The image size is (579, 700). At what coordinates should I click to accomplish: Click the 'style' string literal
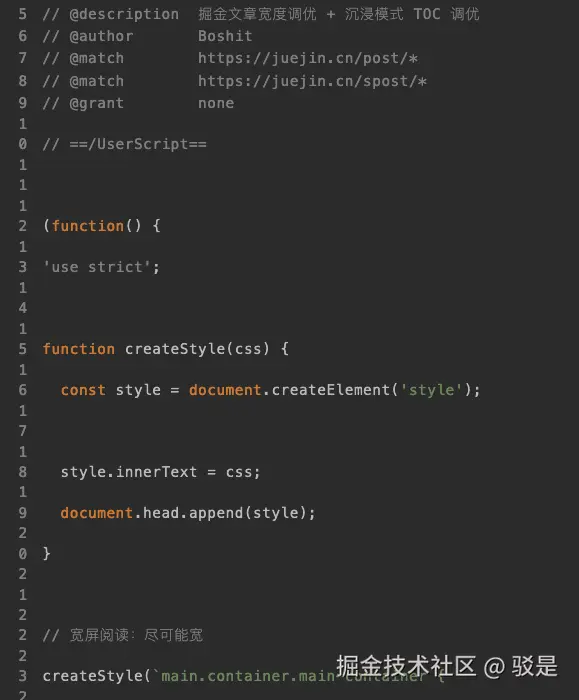[431, 390]
